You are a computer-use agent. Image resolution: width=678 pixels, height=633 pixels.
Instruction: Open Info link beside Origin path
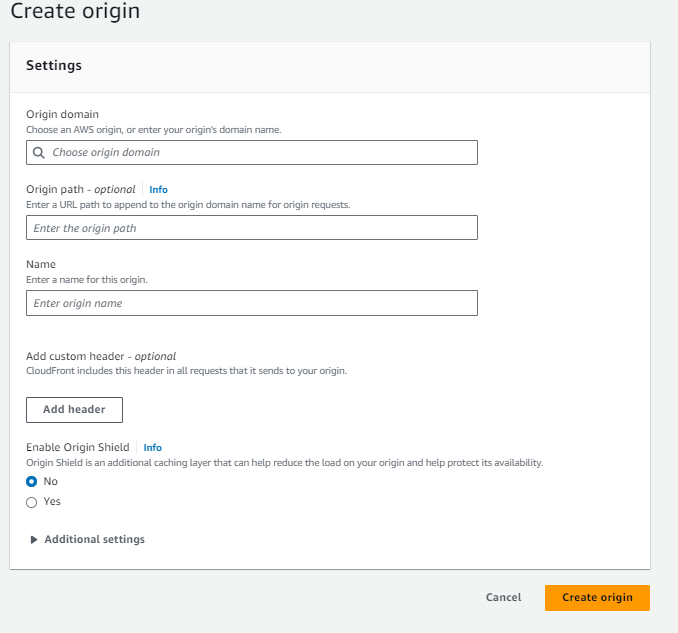(158, 189)
